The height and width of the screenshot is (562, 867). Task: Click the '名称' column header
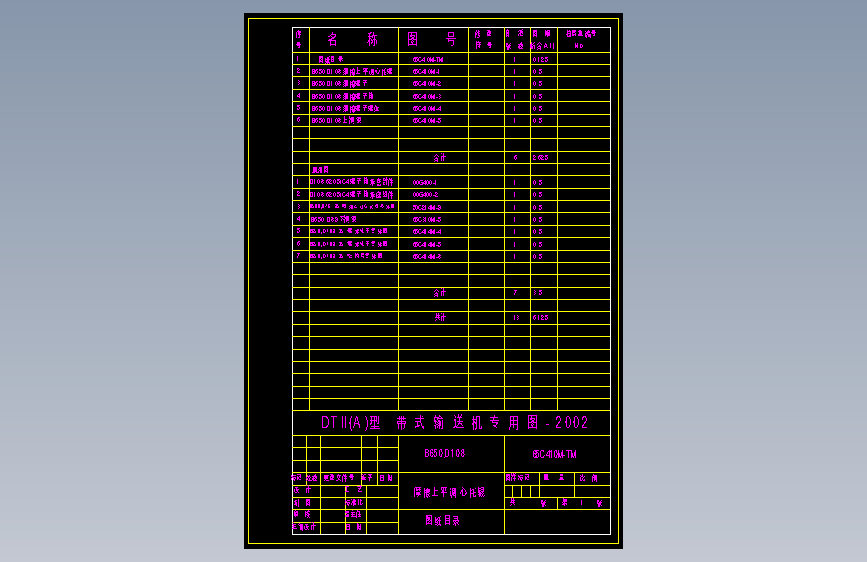(353, 39)
